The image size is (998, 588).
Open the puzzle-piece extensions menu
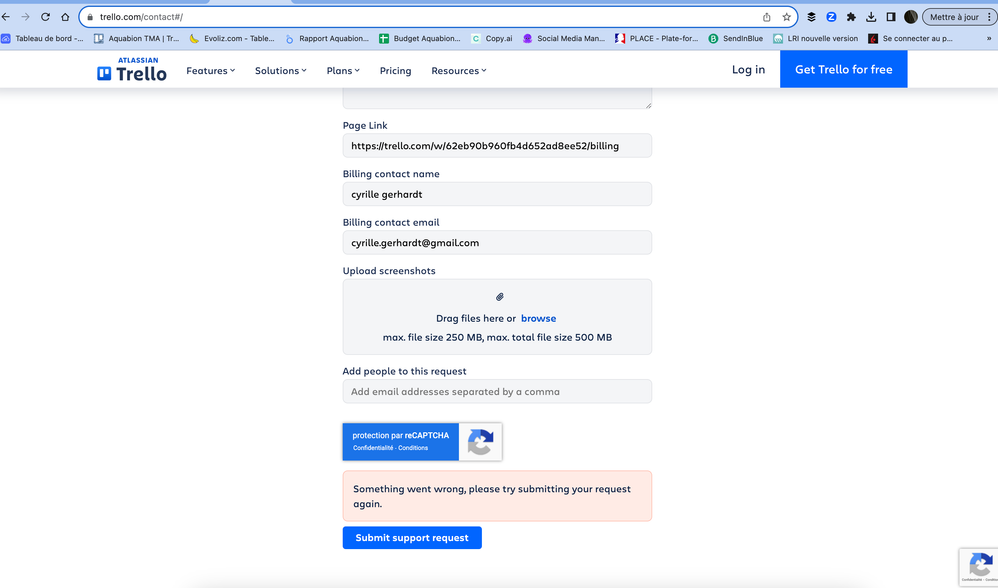tap(851, 17)
